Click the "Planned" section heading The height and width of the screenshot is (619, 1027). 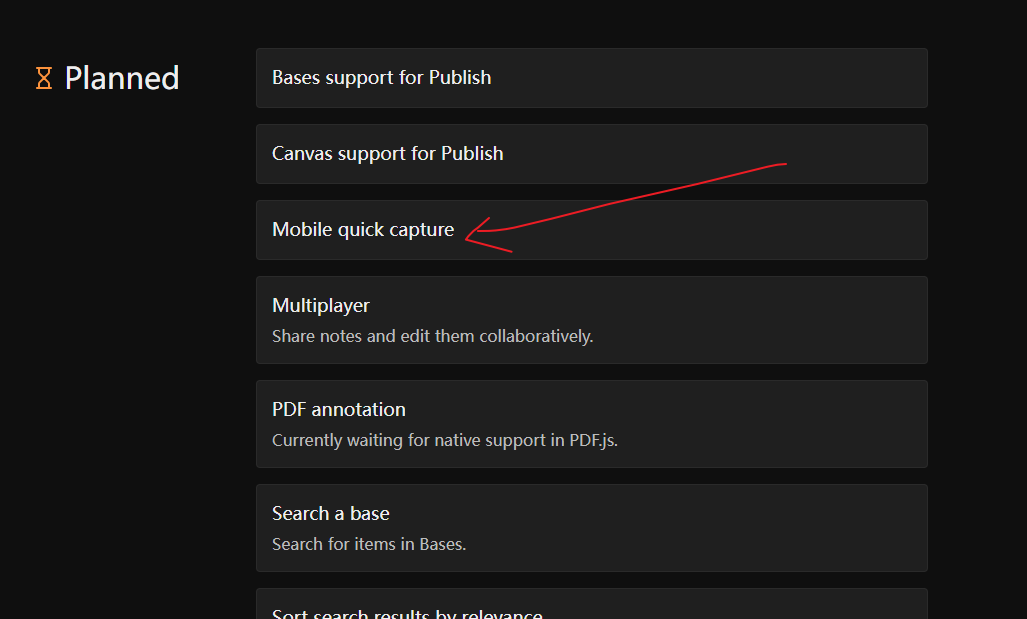pyautogui.click(x=121, y=78)
